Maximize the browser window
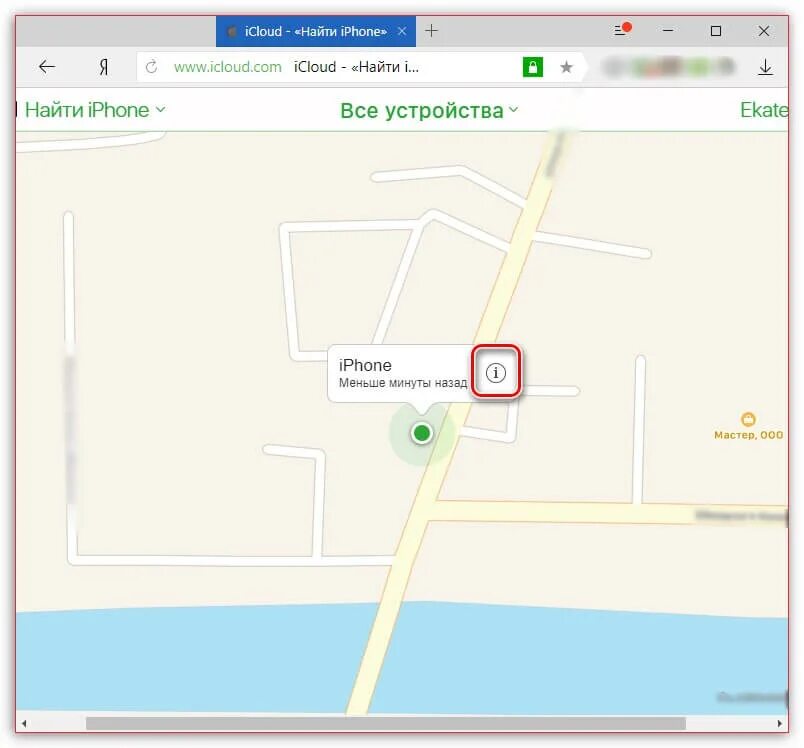Image resolution: width=804 pixels, height=748 pixels. tap(716, 31)
